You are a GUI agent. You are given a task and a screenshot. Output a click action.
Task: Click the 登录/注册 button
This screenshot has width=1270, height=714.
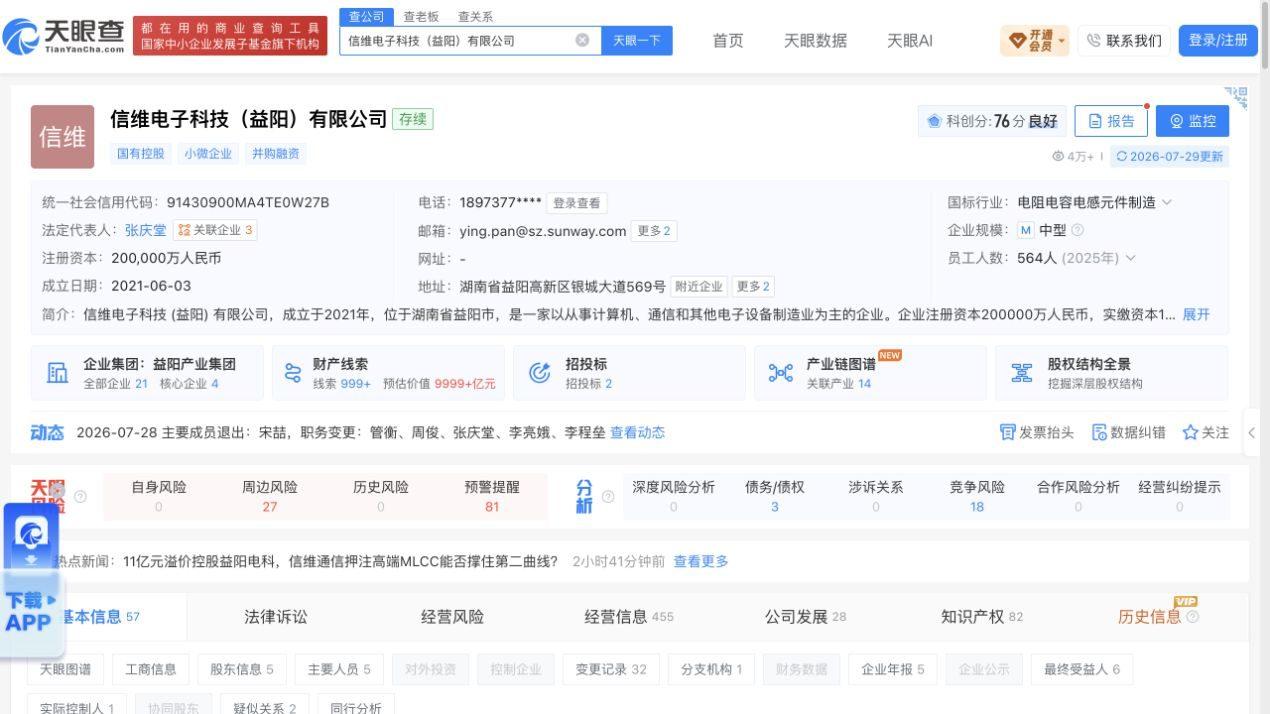(x=1218, y=40)
